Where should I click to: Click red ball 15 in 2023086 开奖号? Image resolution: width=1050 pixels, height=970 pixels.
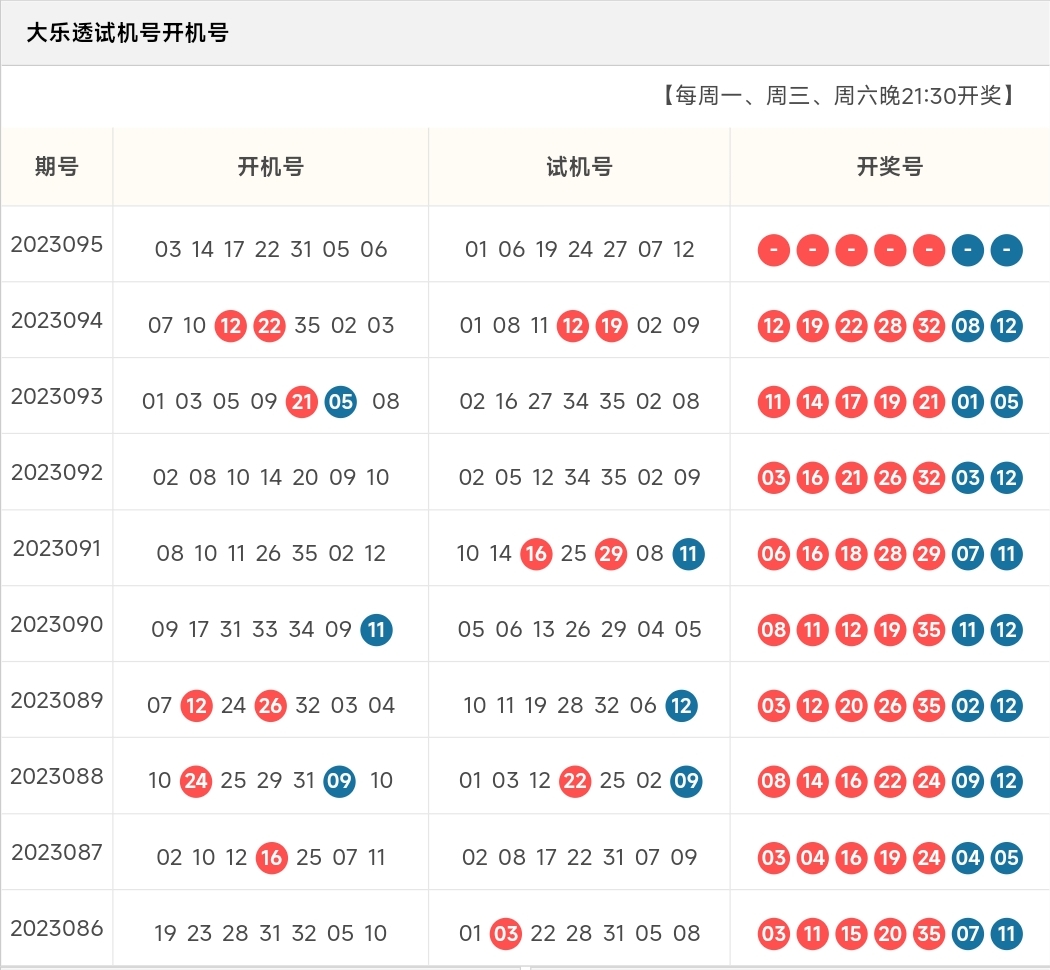851,934
